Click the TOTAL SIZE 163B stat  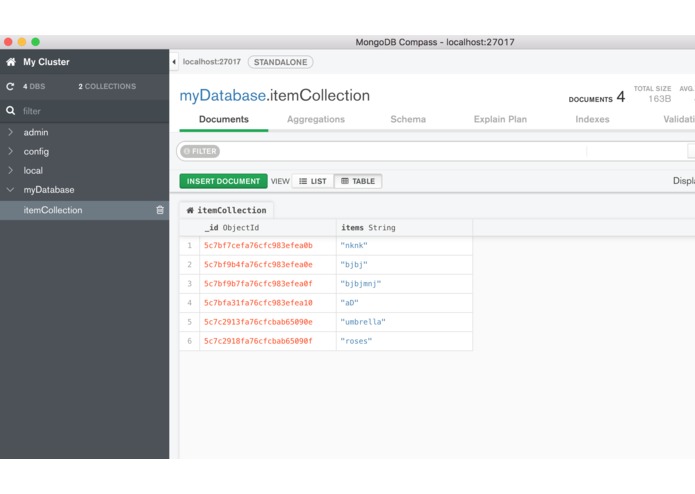click(x=652, y=94)
